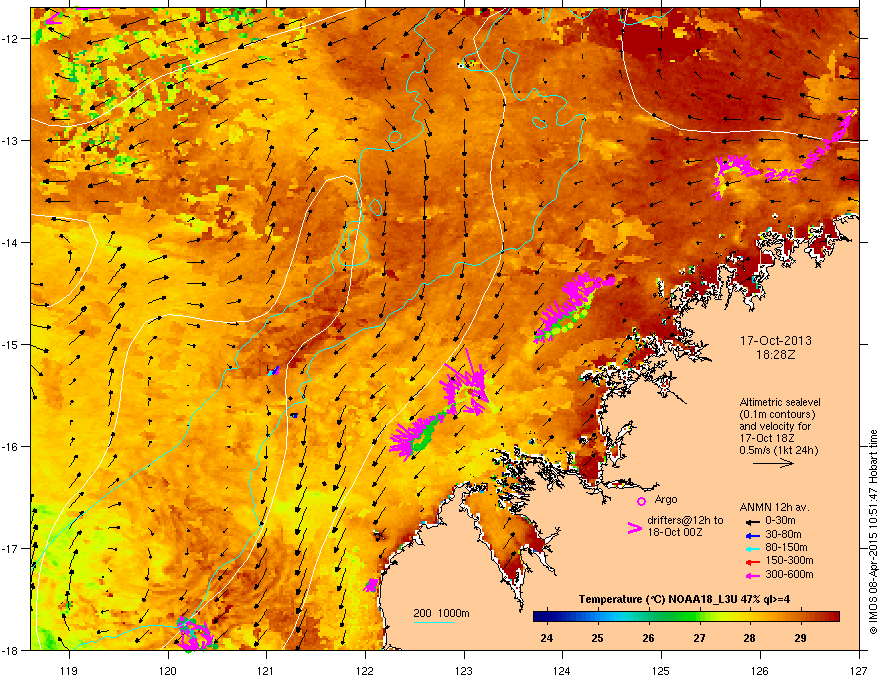Select the dark blue end of temperature colorbar
The height and width of the screenshot is (680, 880).
[x=540, y=617]
